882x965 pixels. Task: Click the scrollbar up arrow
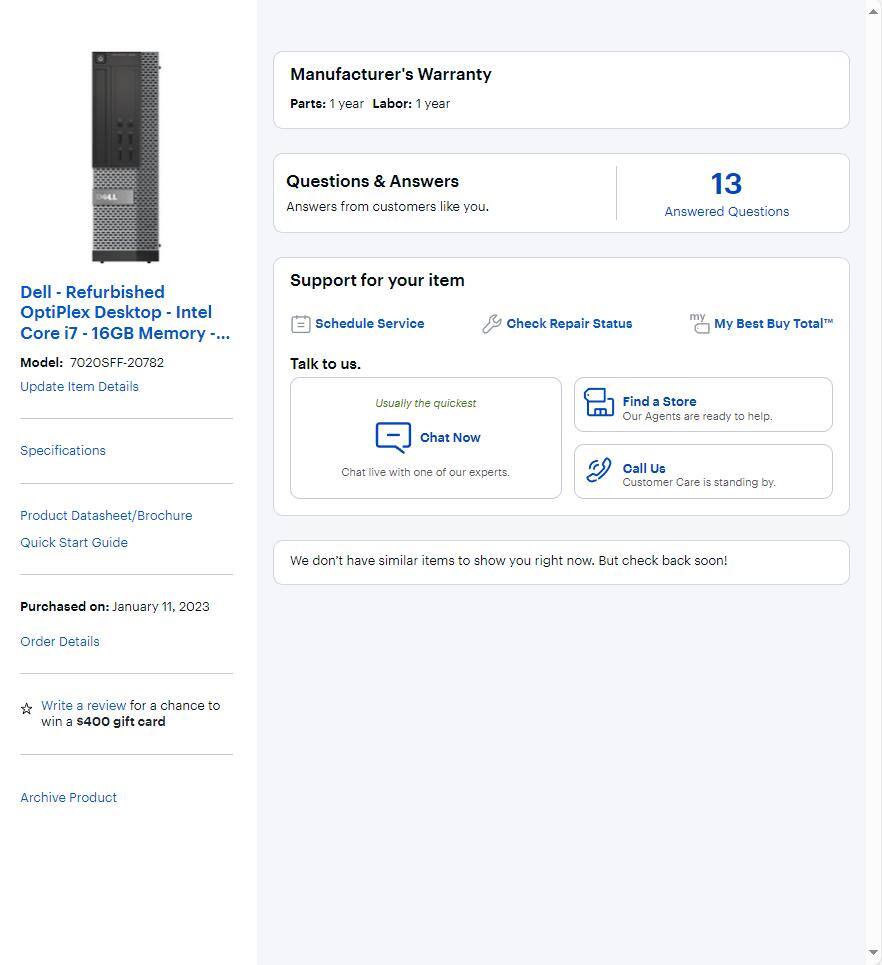pos(873,11)
